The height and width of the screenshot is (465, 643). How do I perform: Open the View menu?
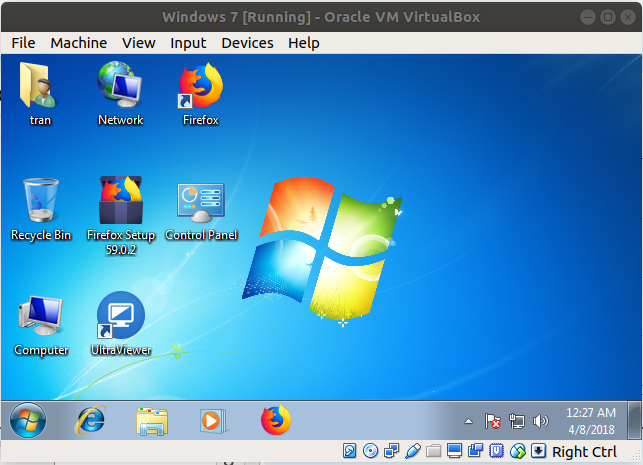tap(139, 43)
